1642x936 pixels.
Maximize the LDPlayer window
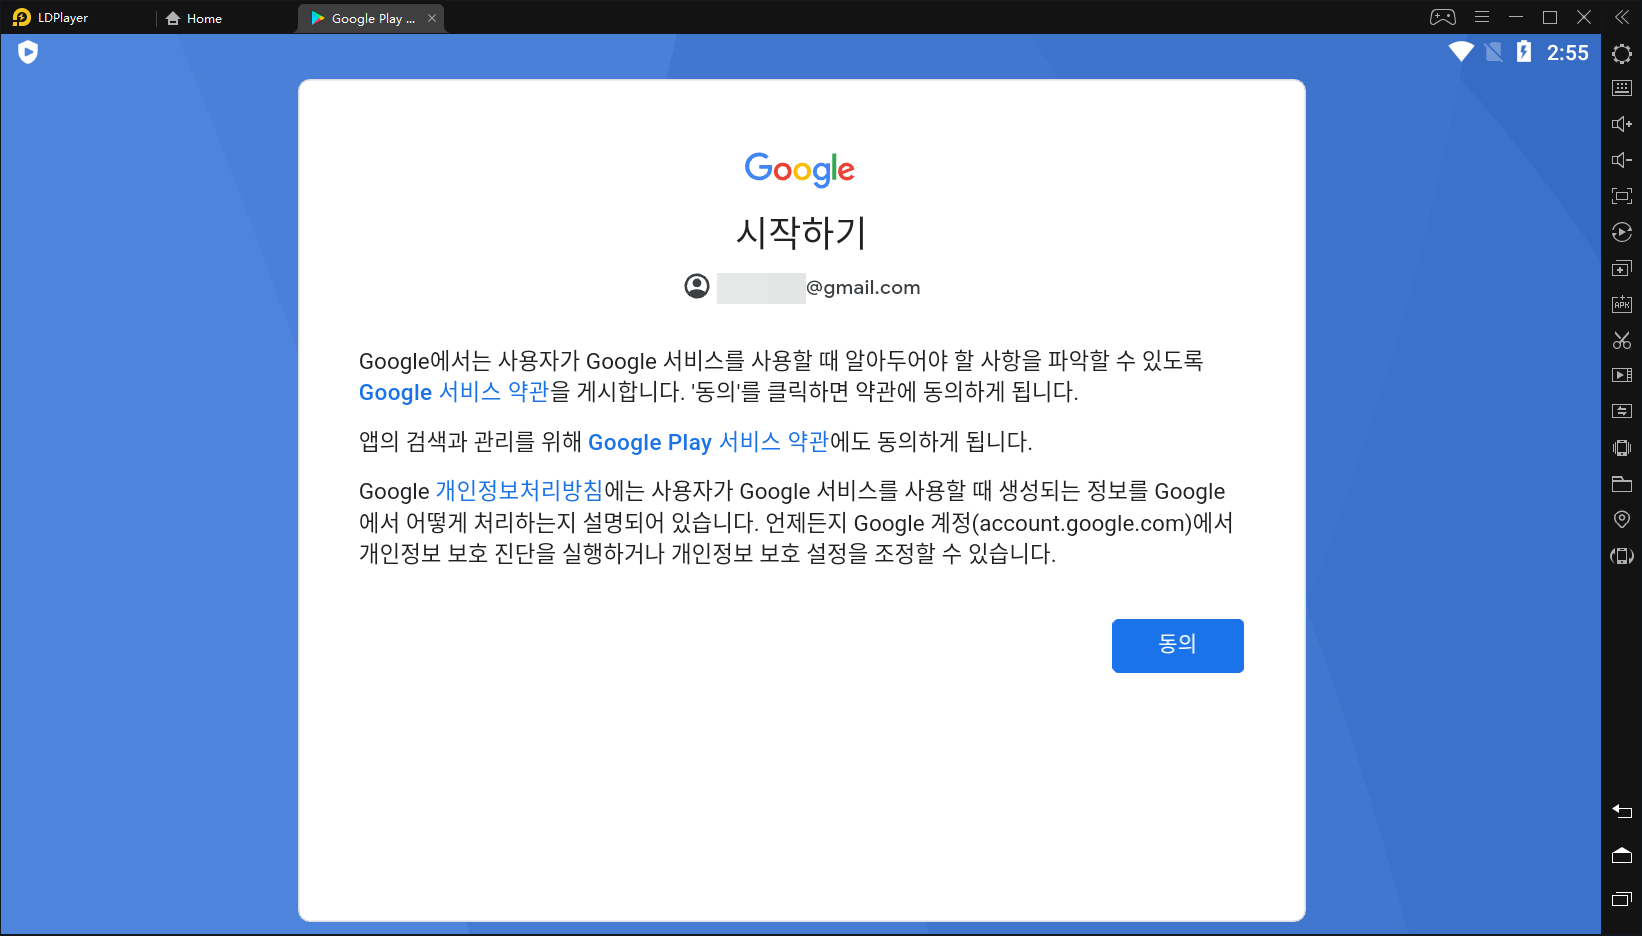point(1550,17)
